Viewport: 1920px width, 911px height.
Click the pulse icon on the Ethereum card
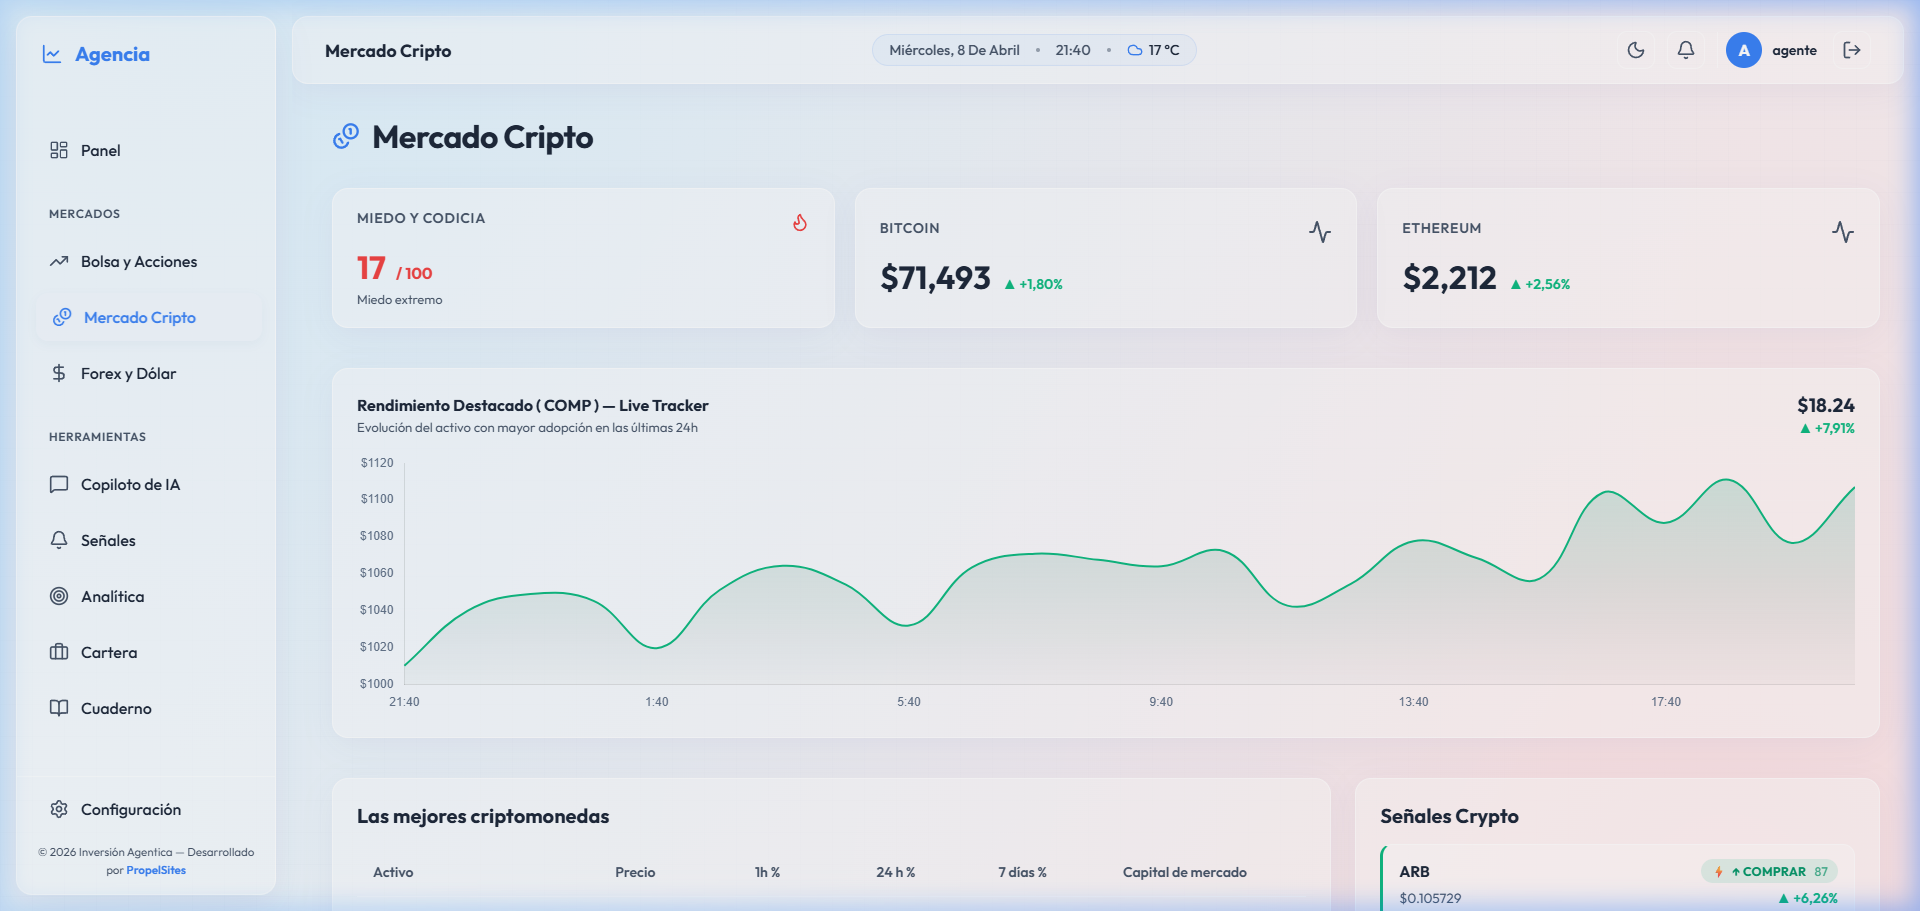point(1843,232)
